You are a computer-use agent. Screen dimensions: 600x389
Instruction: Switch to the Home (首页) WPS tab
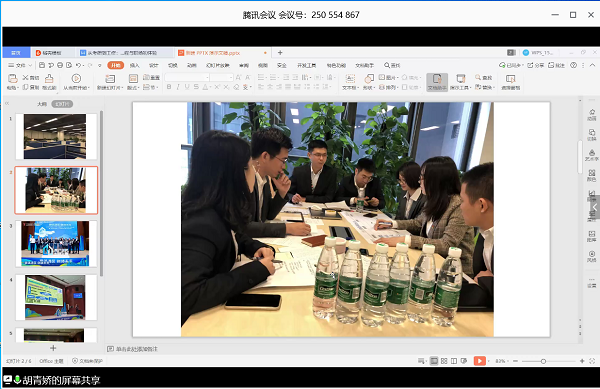pyautogui.click(x=16, y=53)
